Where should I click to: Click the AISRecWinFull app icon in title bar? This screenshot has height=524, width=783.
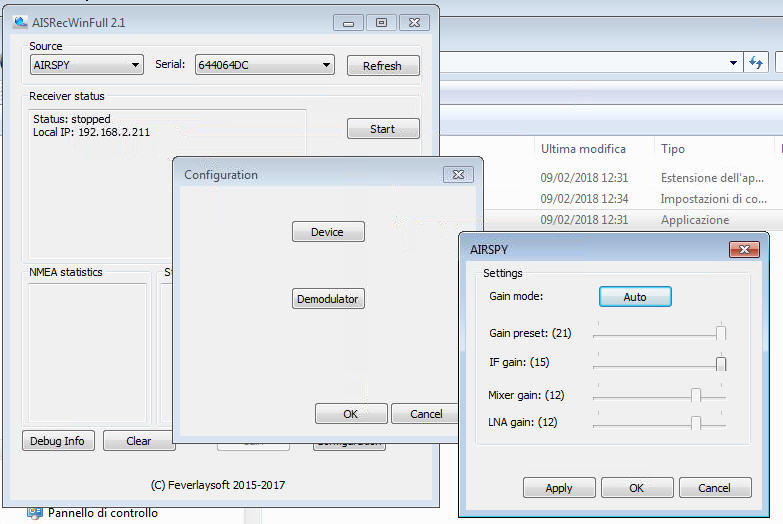20,22
